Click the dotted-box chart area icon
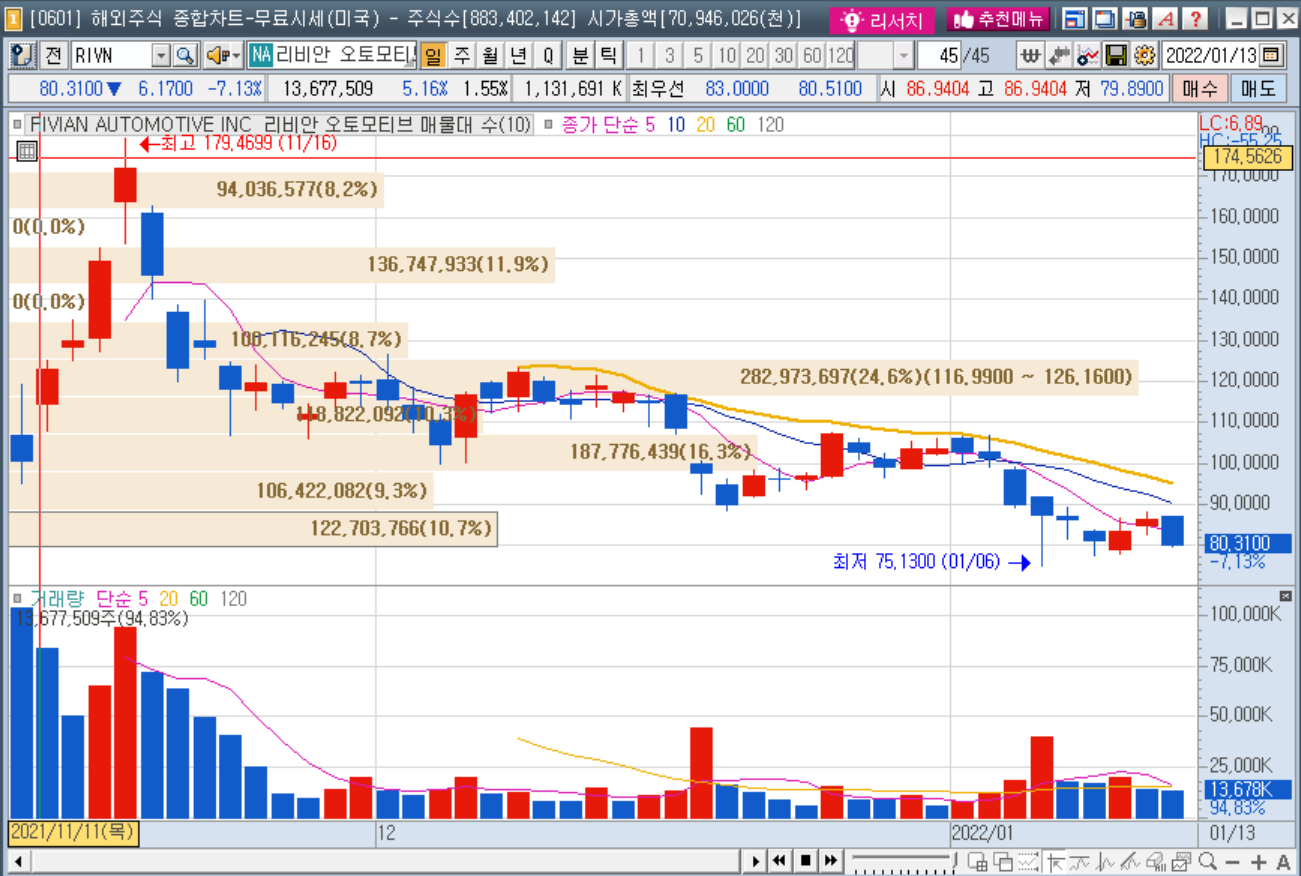 [1028, 861]
